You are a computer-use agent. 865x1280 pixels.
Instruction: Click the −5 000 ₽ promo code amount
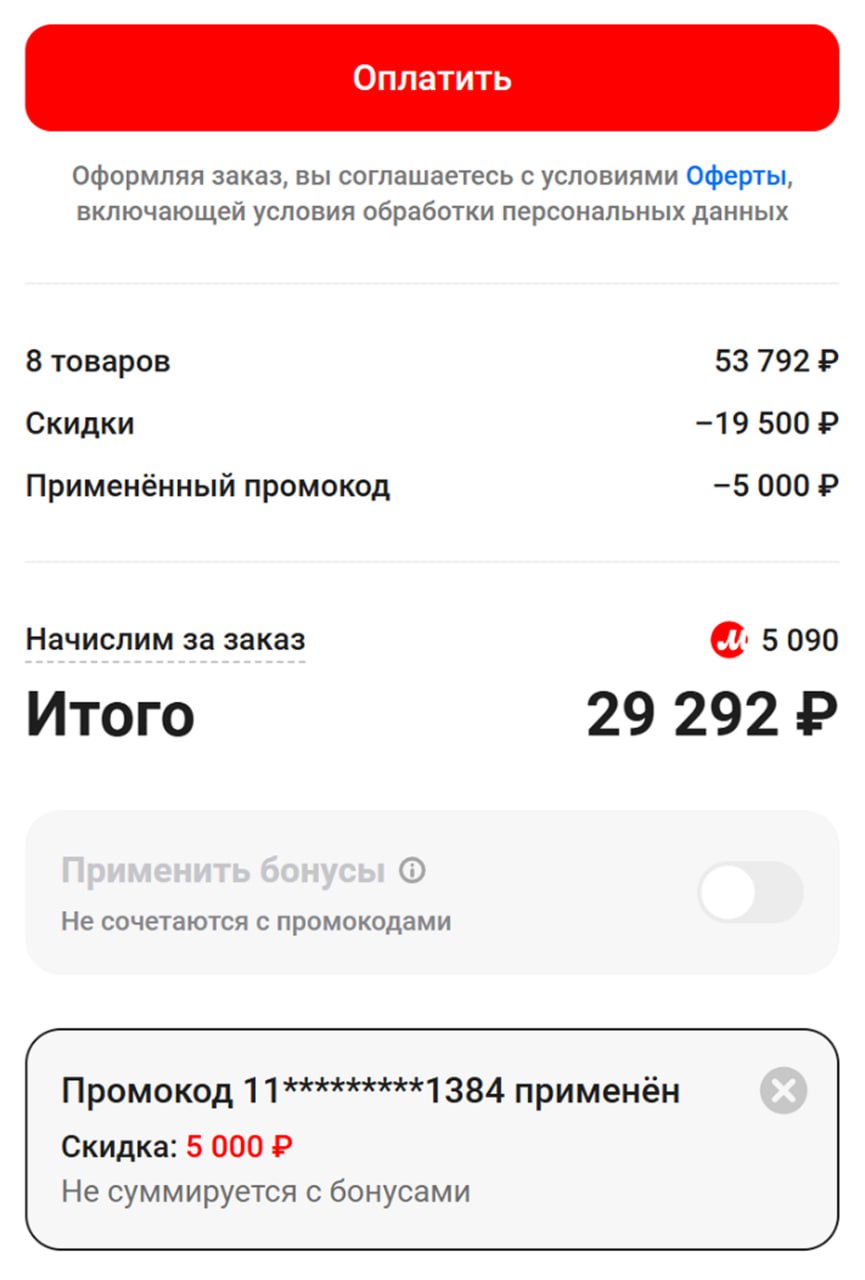pos(775,487)
